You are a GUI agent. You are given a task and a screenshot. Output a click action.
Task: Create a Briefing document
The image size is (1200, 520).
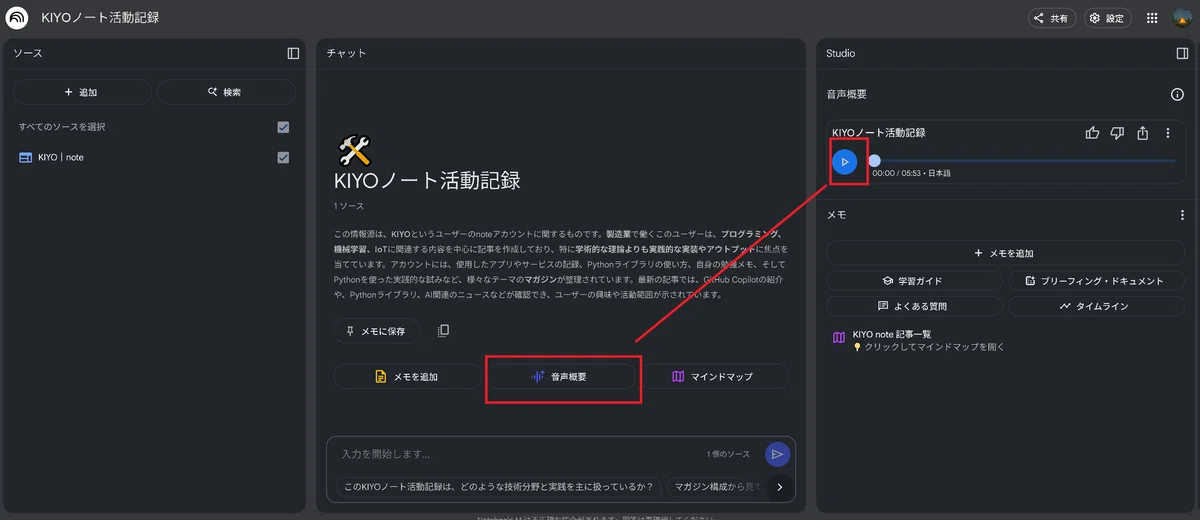pos(1094,281)
